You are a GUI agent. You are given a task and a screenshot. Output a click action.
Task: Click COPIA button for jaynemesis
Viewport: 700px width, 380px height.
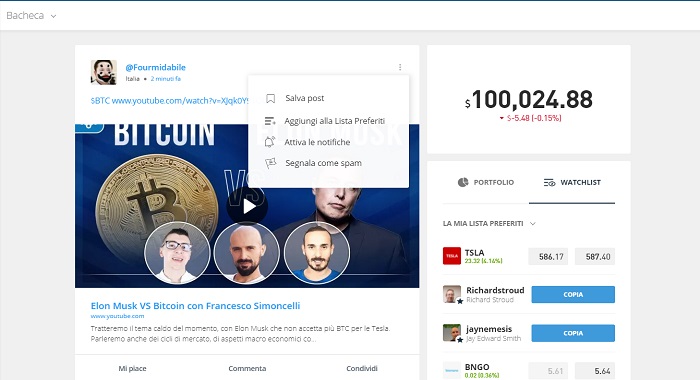[573, 333]
